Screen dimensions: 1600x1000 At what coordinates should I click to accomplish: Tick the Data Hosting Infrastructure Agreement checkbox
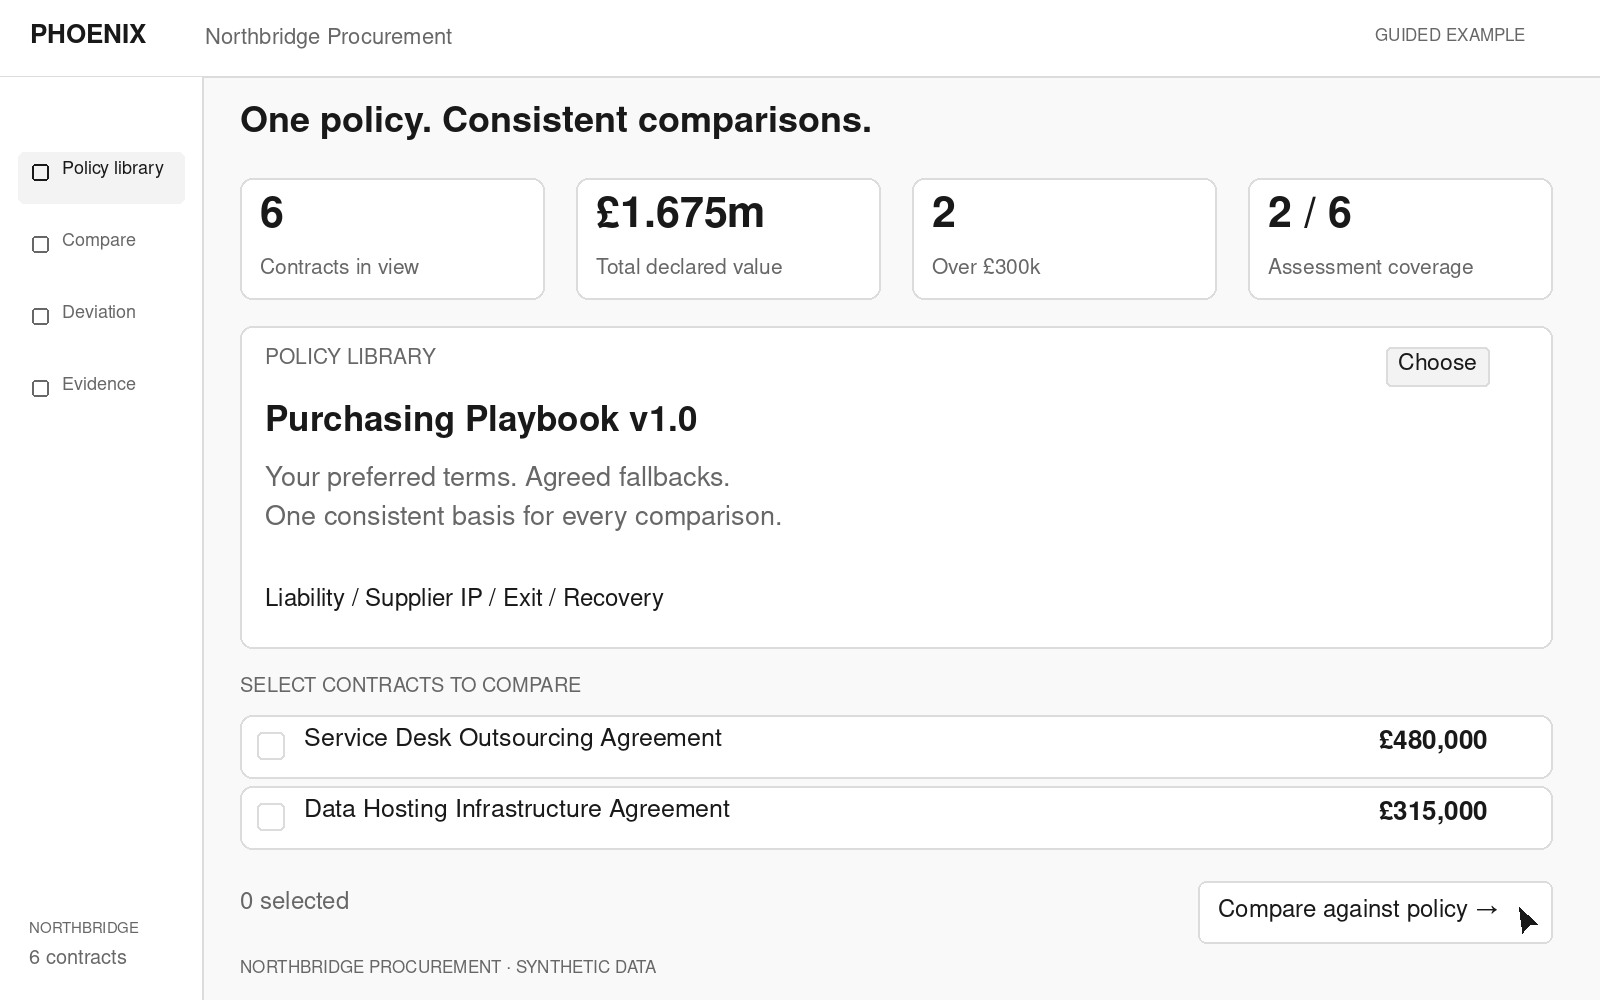coord(271,817)
